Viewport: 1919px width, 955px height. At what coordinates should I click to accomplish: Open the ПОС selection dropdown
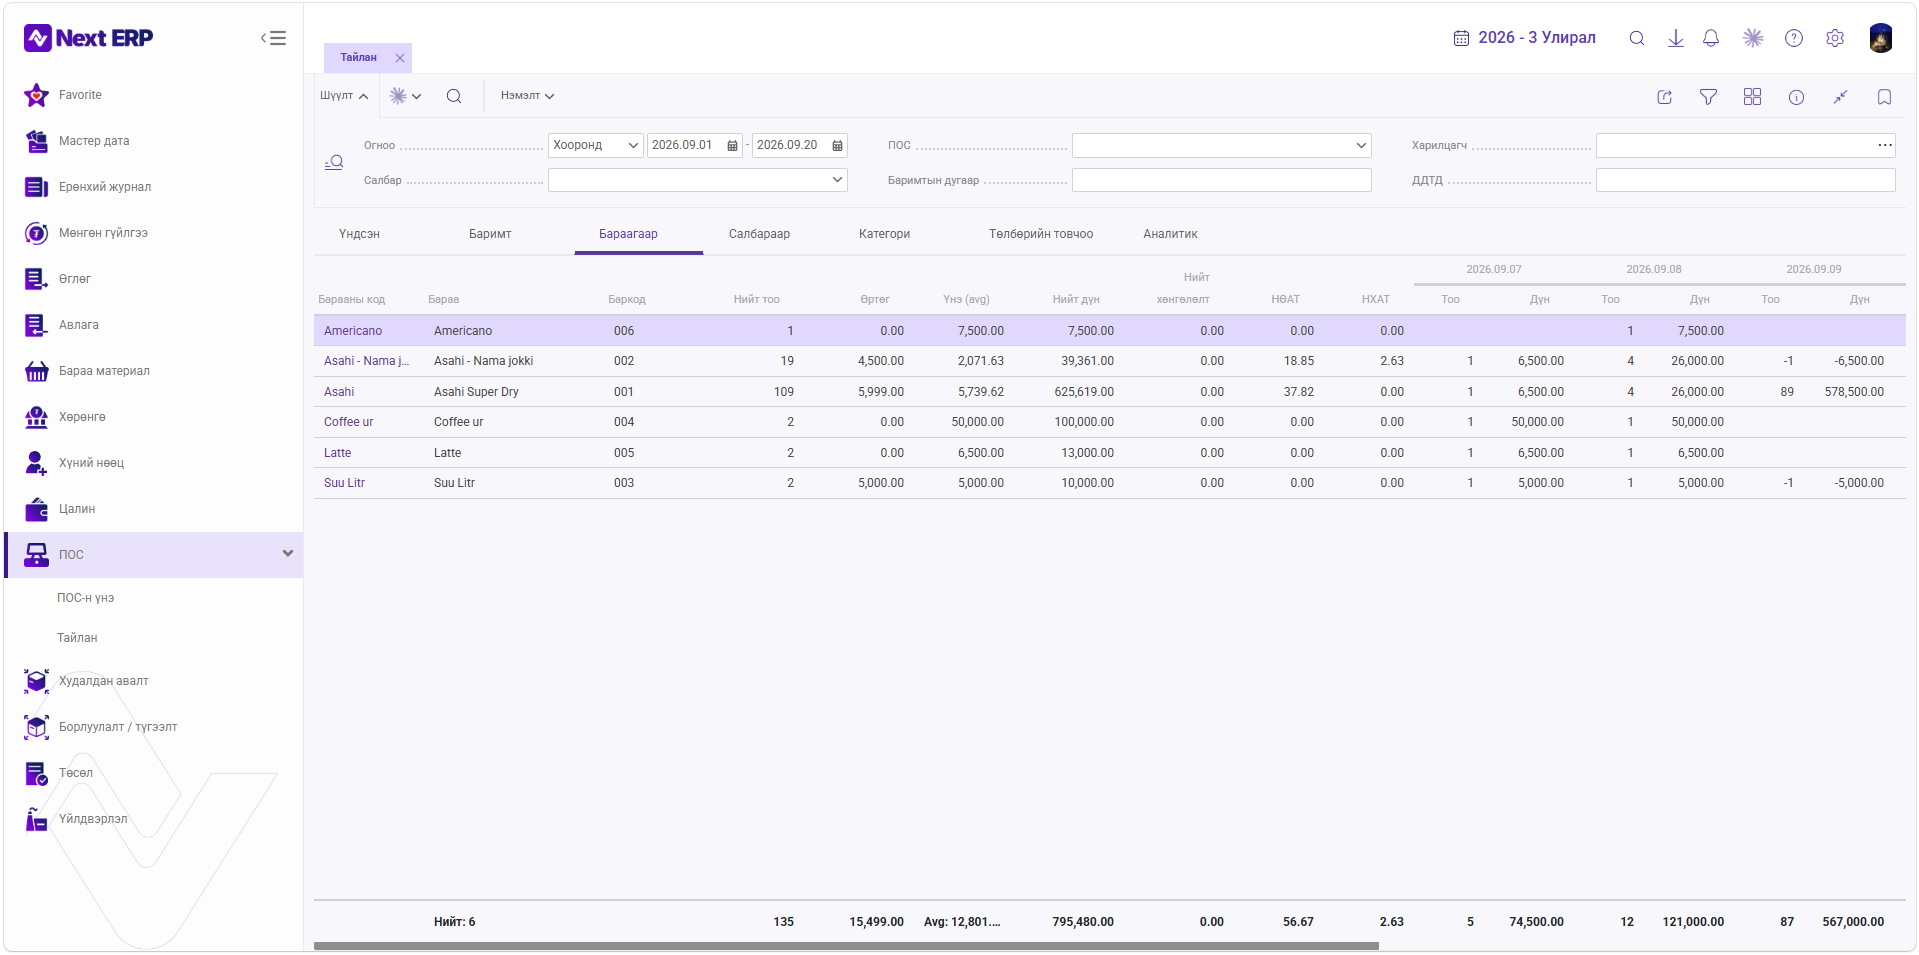tap(1221, 145)
